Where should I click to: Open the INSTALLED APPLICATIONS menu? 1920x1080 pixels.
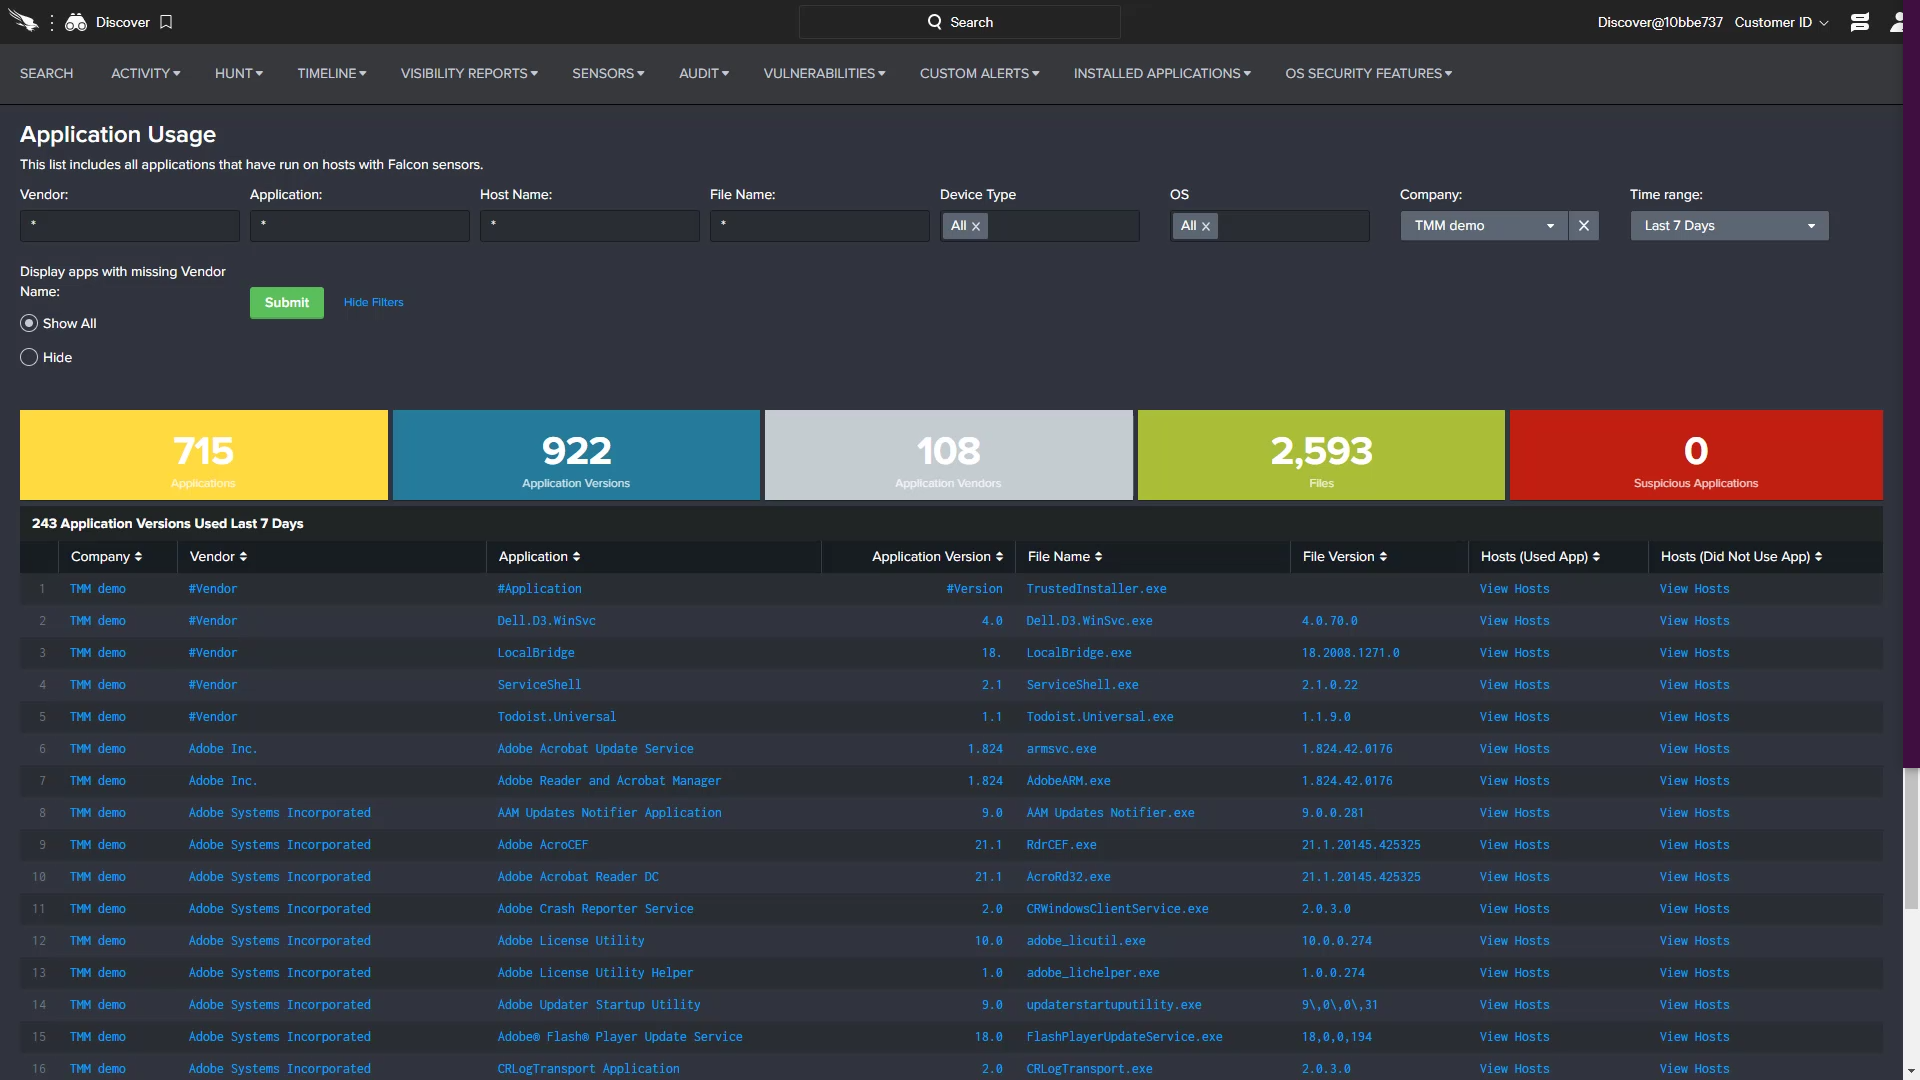(x=1162, y=73)
